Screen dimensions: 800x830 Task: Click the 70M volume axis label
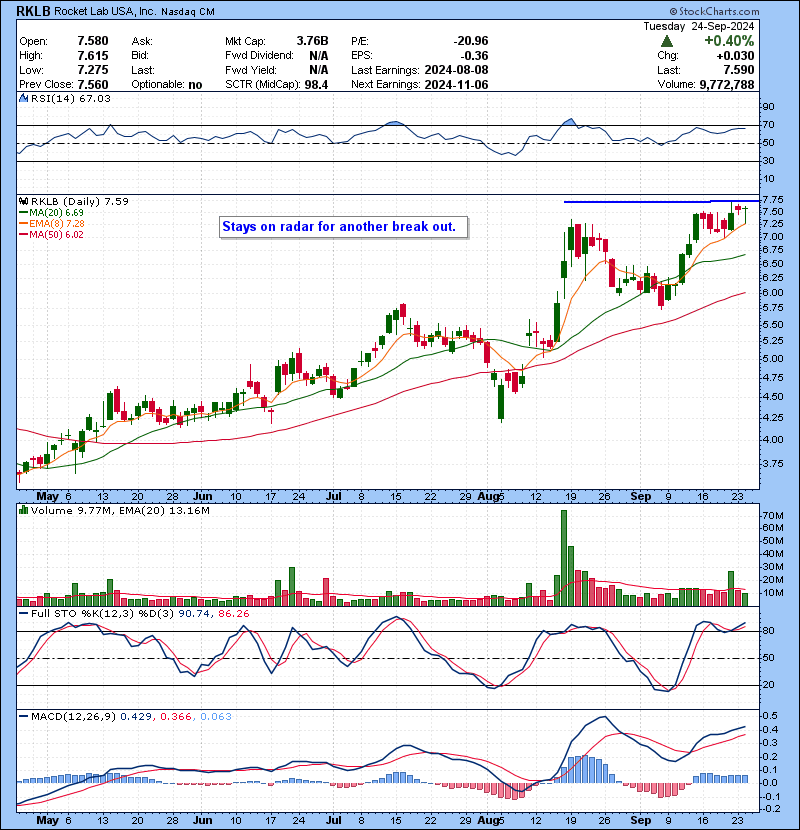pos(773,515)
